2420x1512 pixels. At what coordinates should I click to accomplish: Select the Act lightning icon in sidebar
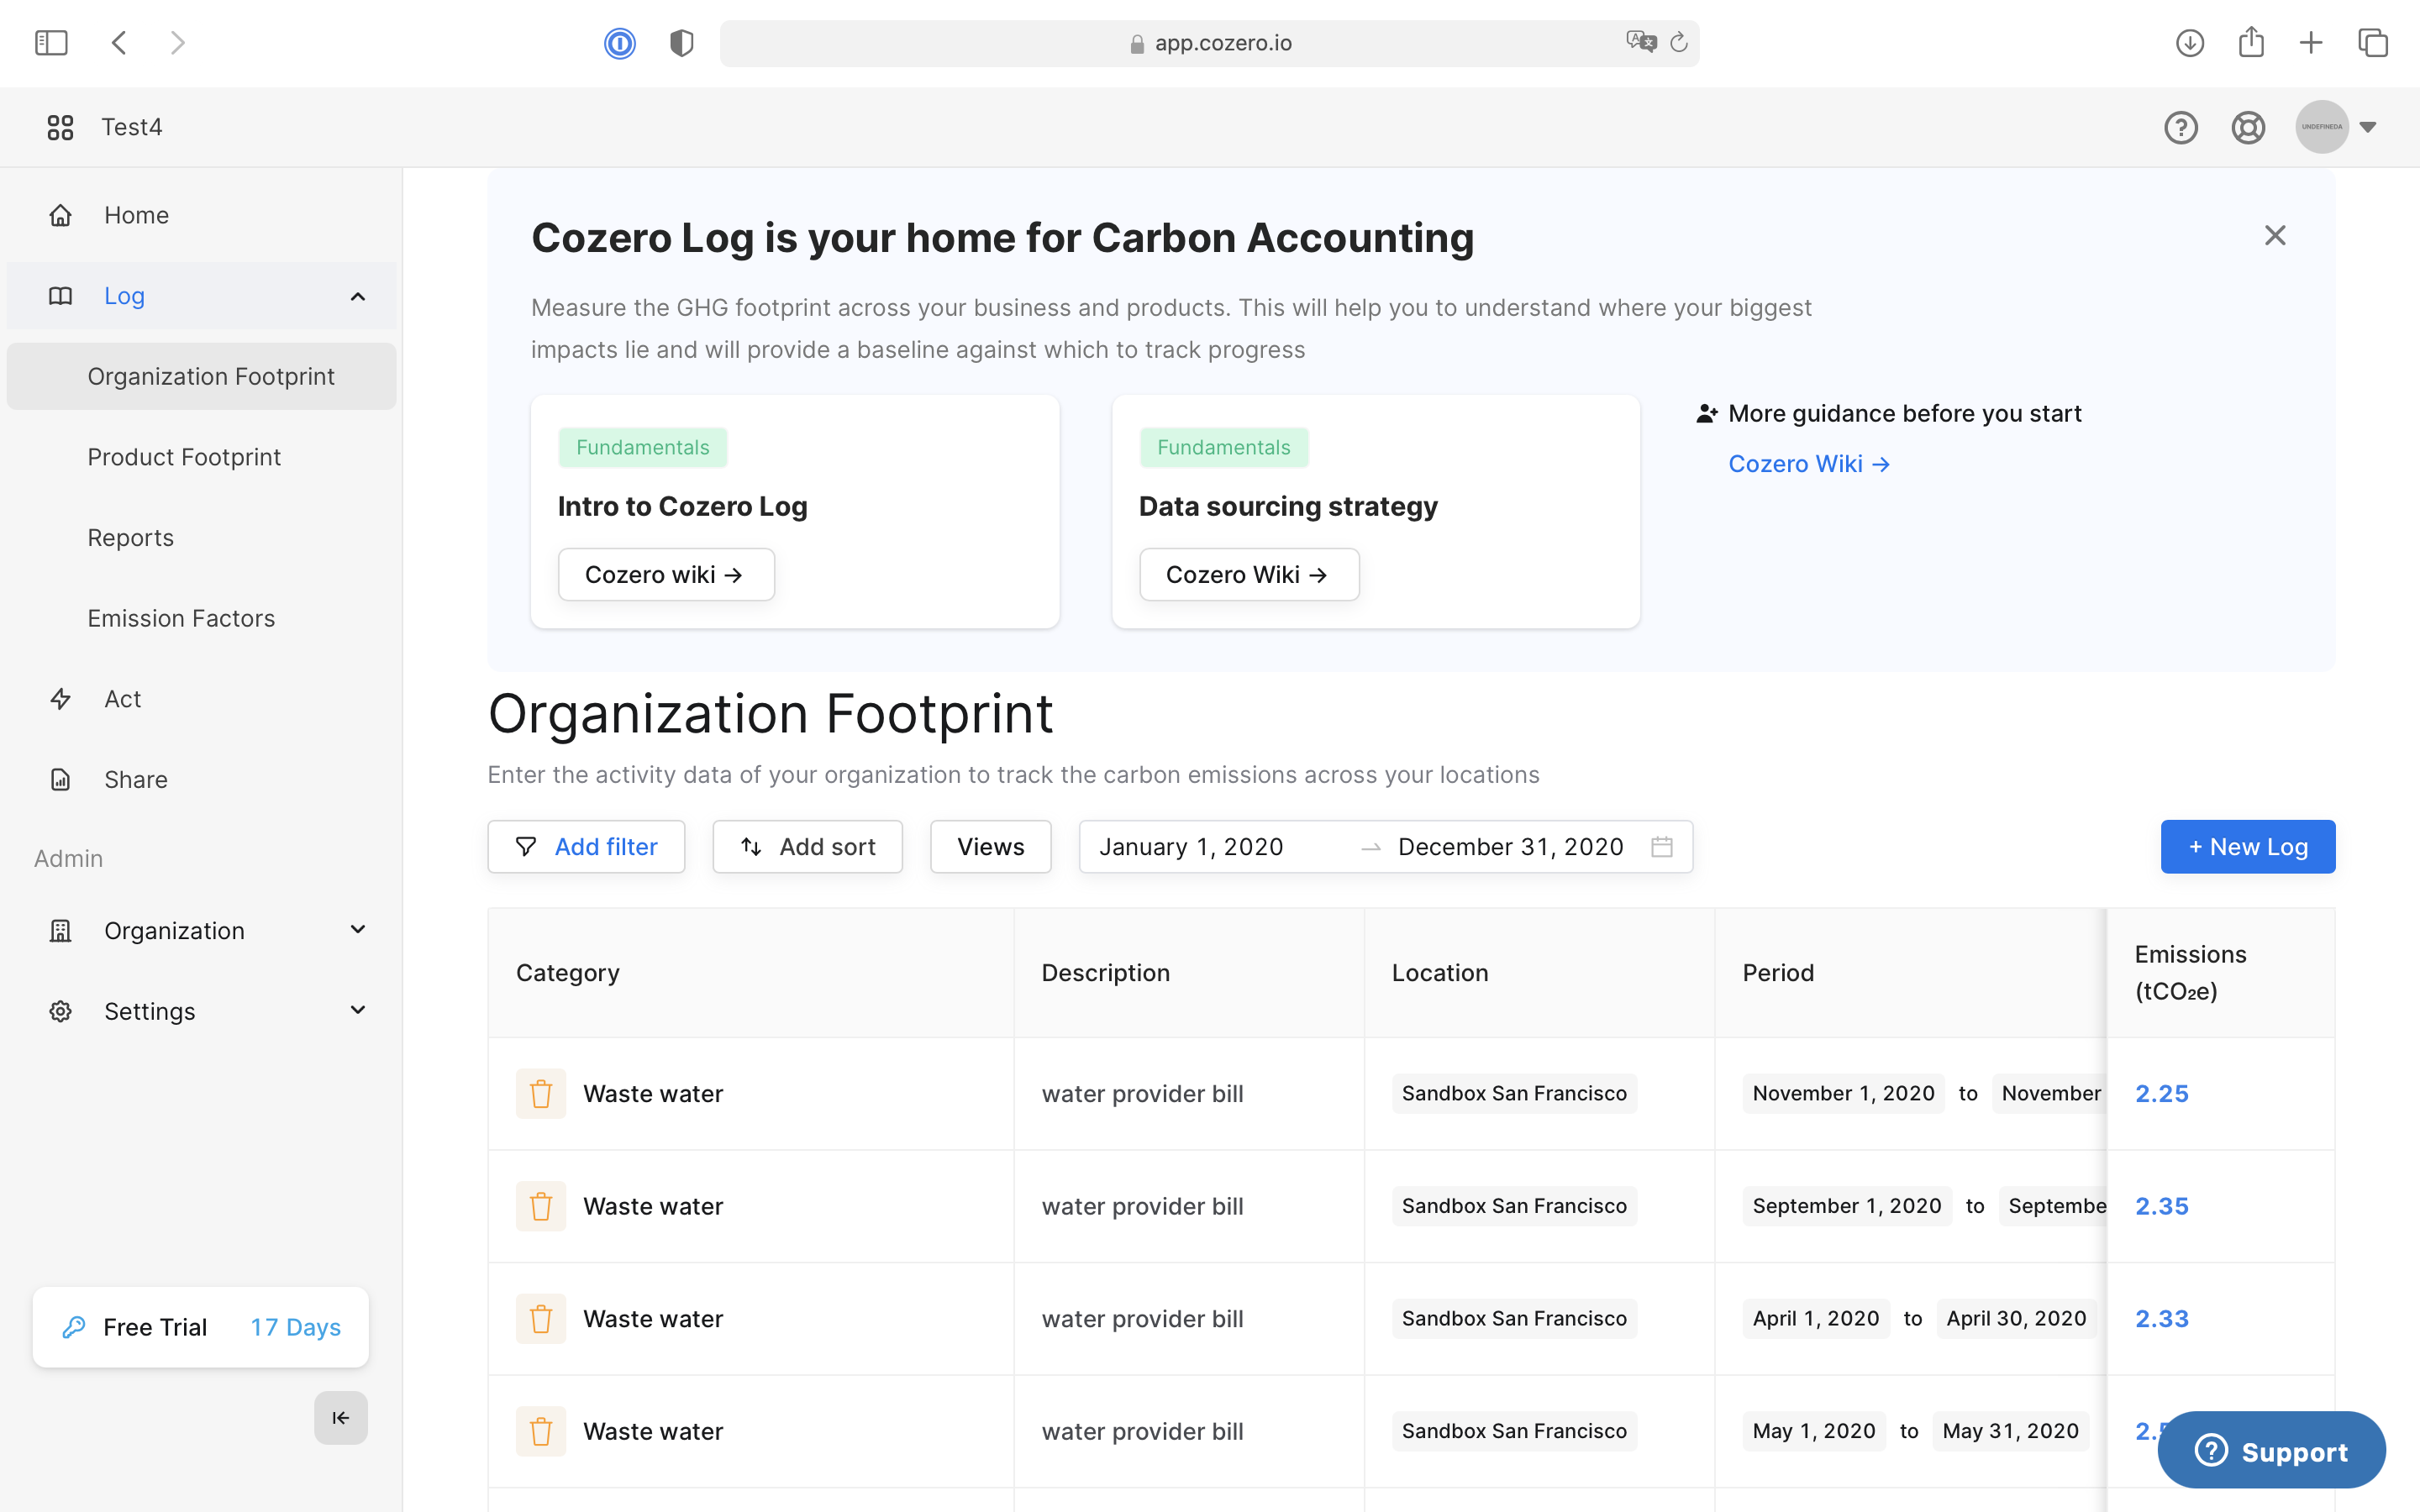(60, 698)
